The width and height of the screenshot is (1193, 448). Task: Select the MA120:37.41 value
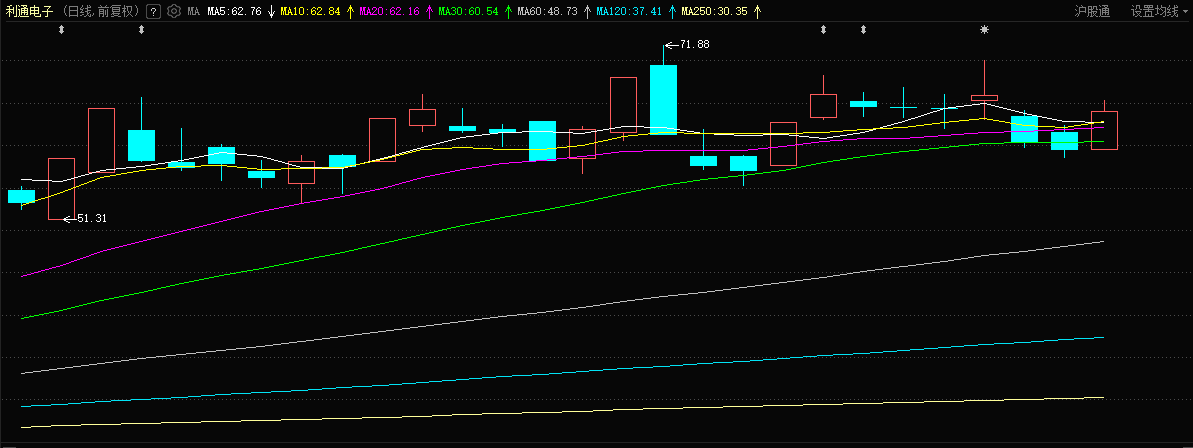coord(629,11)
